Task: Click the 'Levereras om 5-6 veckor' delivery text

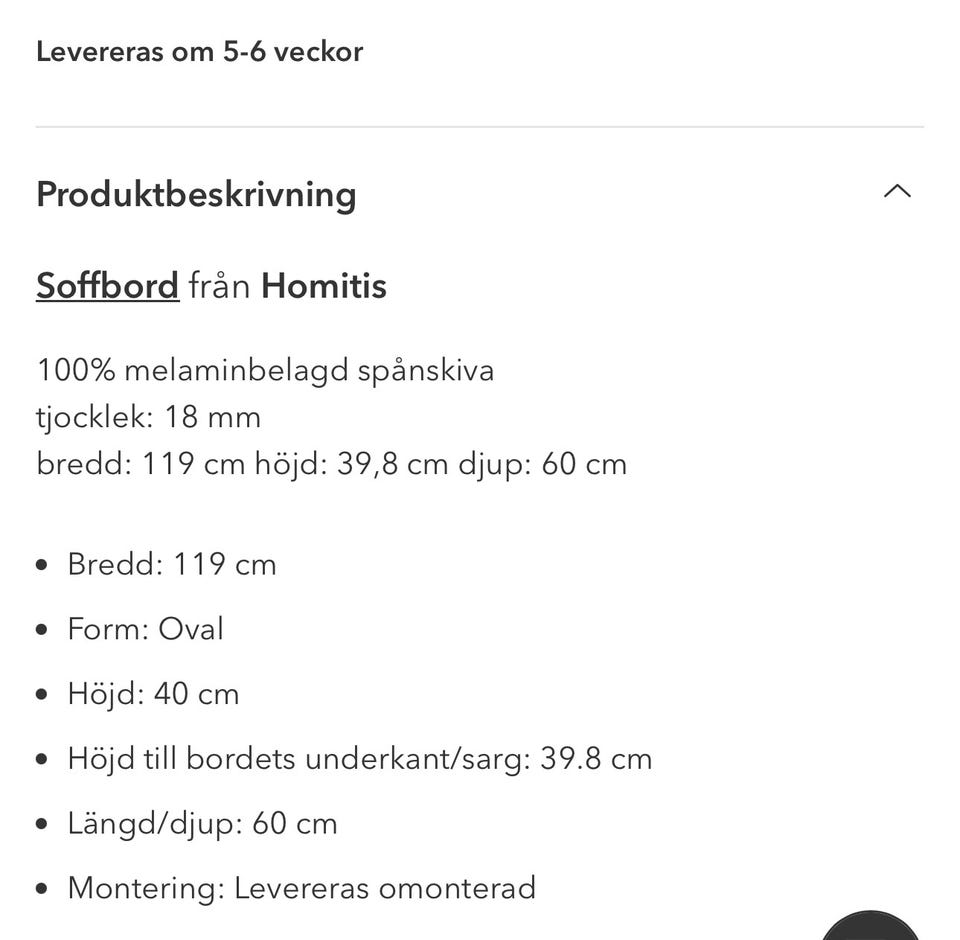Action: (x=199, y=52)
